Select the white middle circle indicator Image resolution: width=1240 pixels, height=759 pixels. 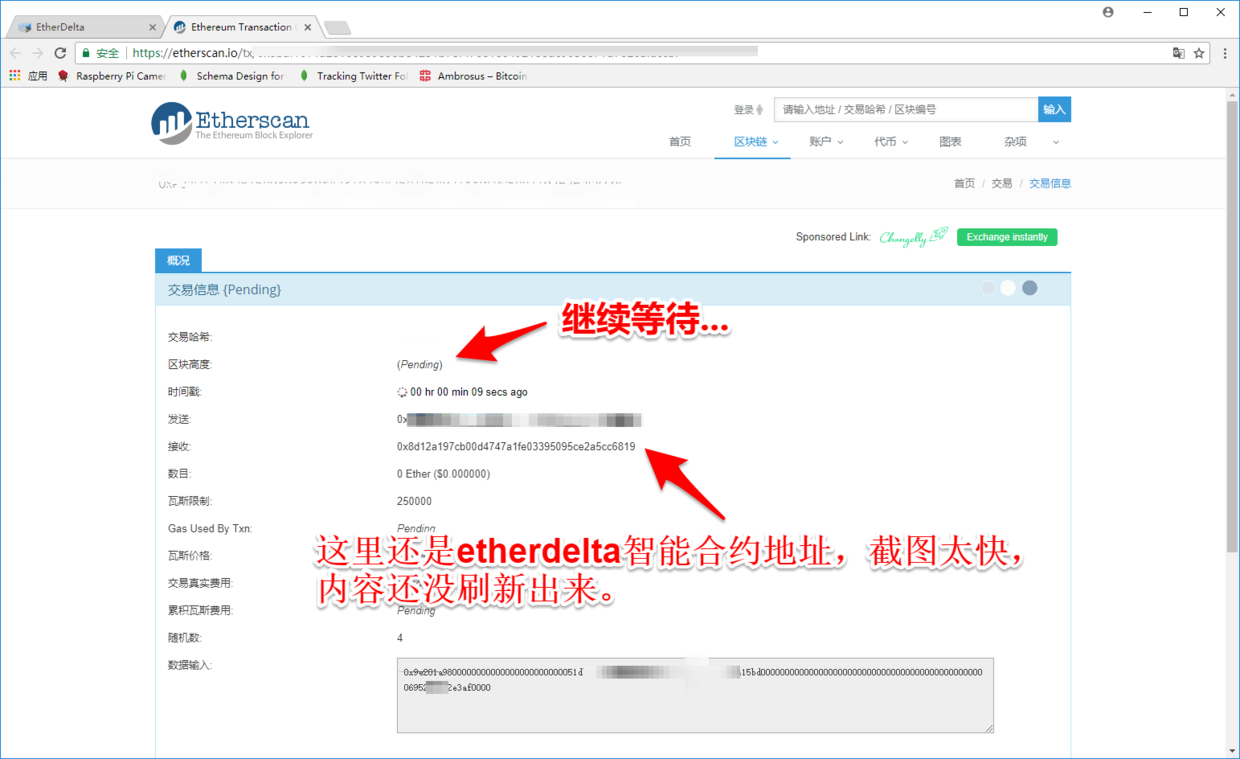[1008, 288]
